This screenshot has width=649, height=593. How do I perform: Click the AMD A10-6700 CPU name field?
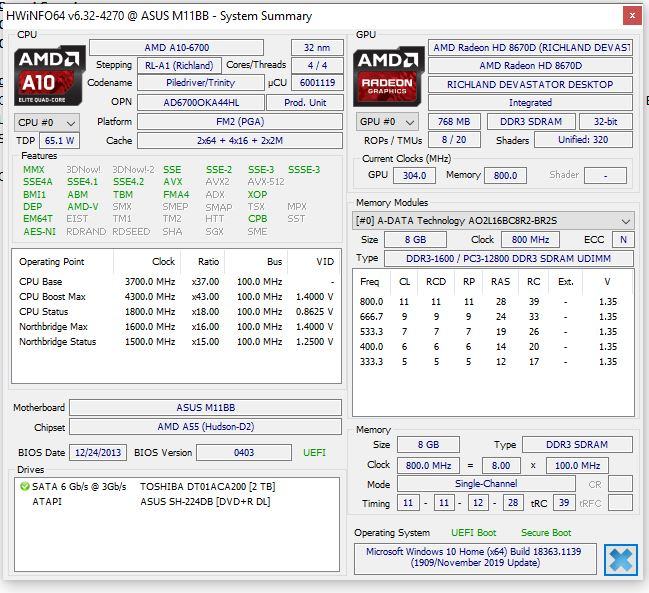point(177,48)
